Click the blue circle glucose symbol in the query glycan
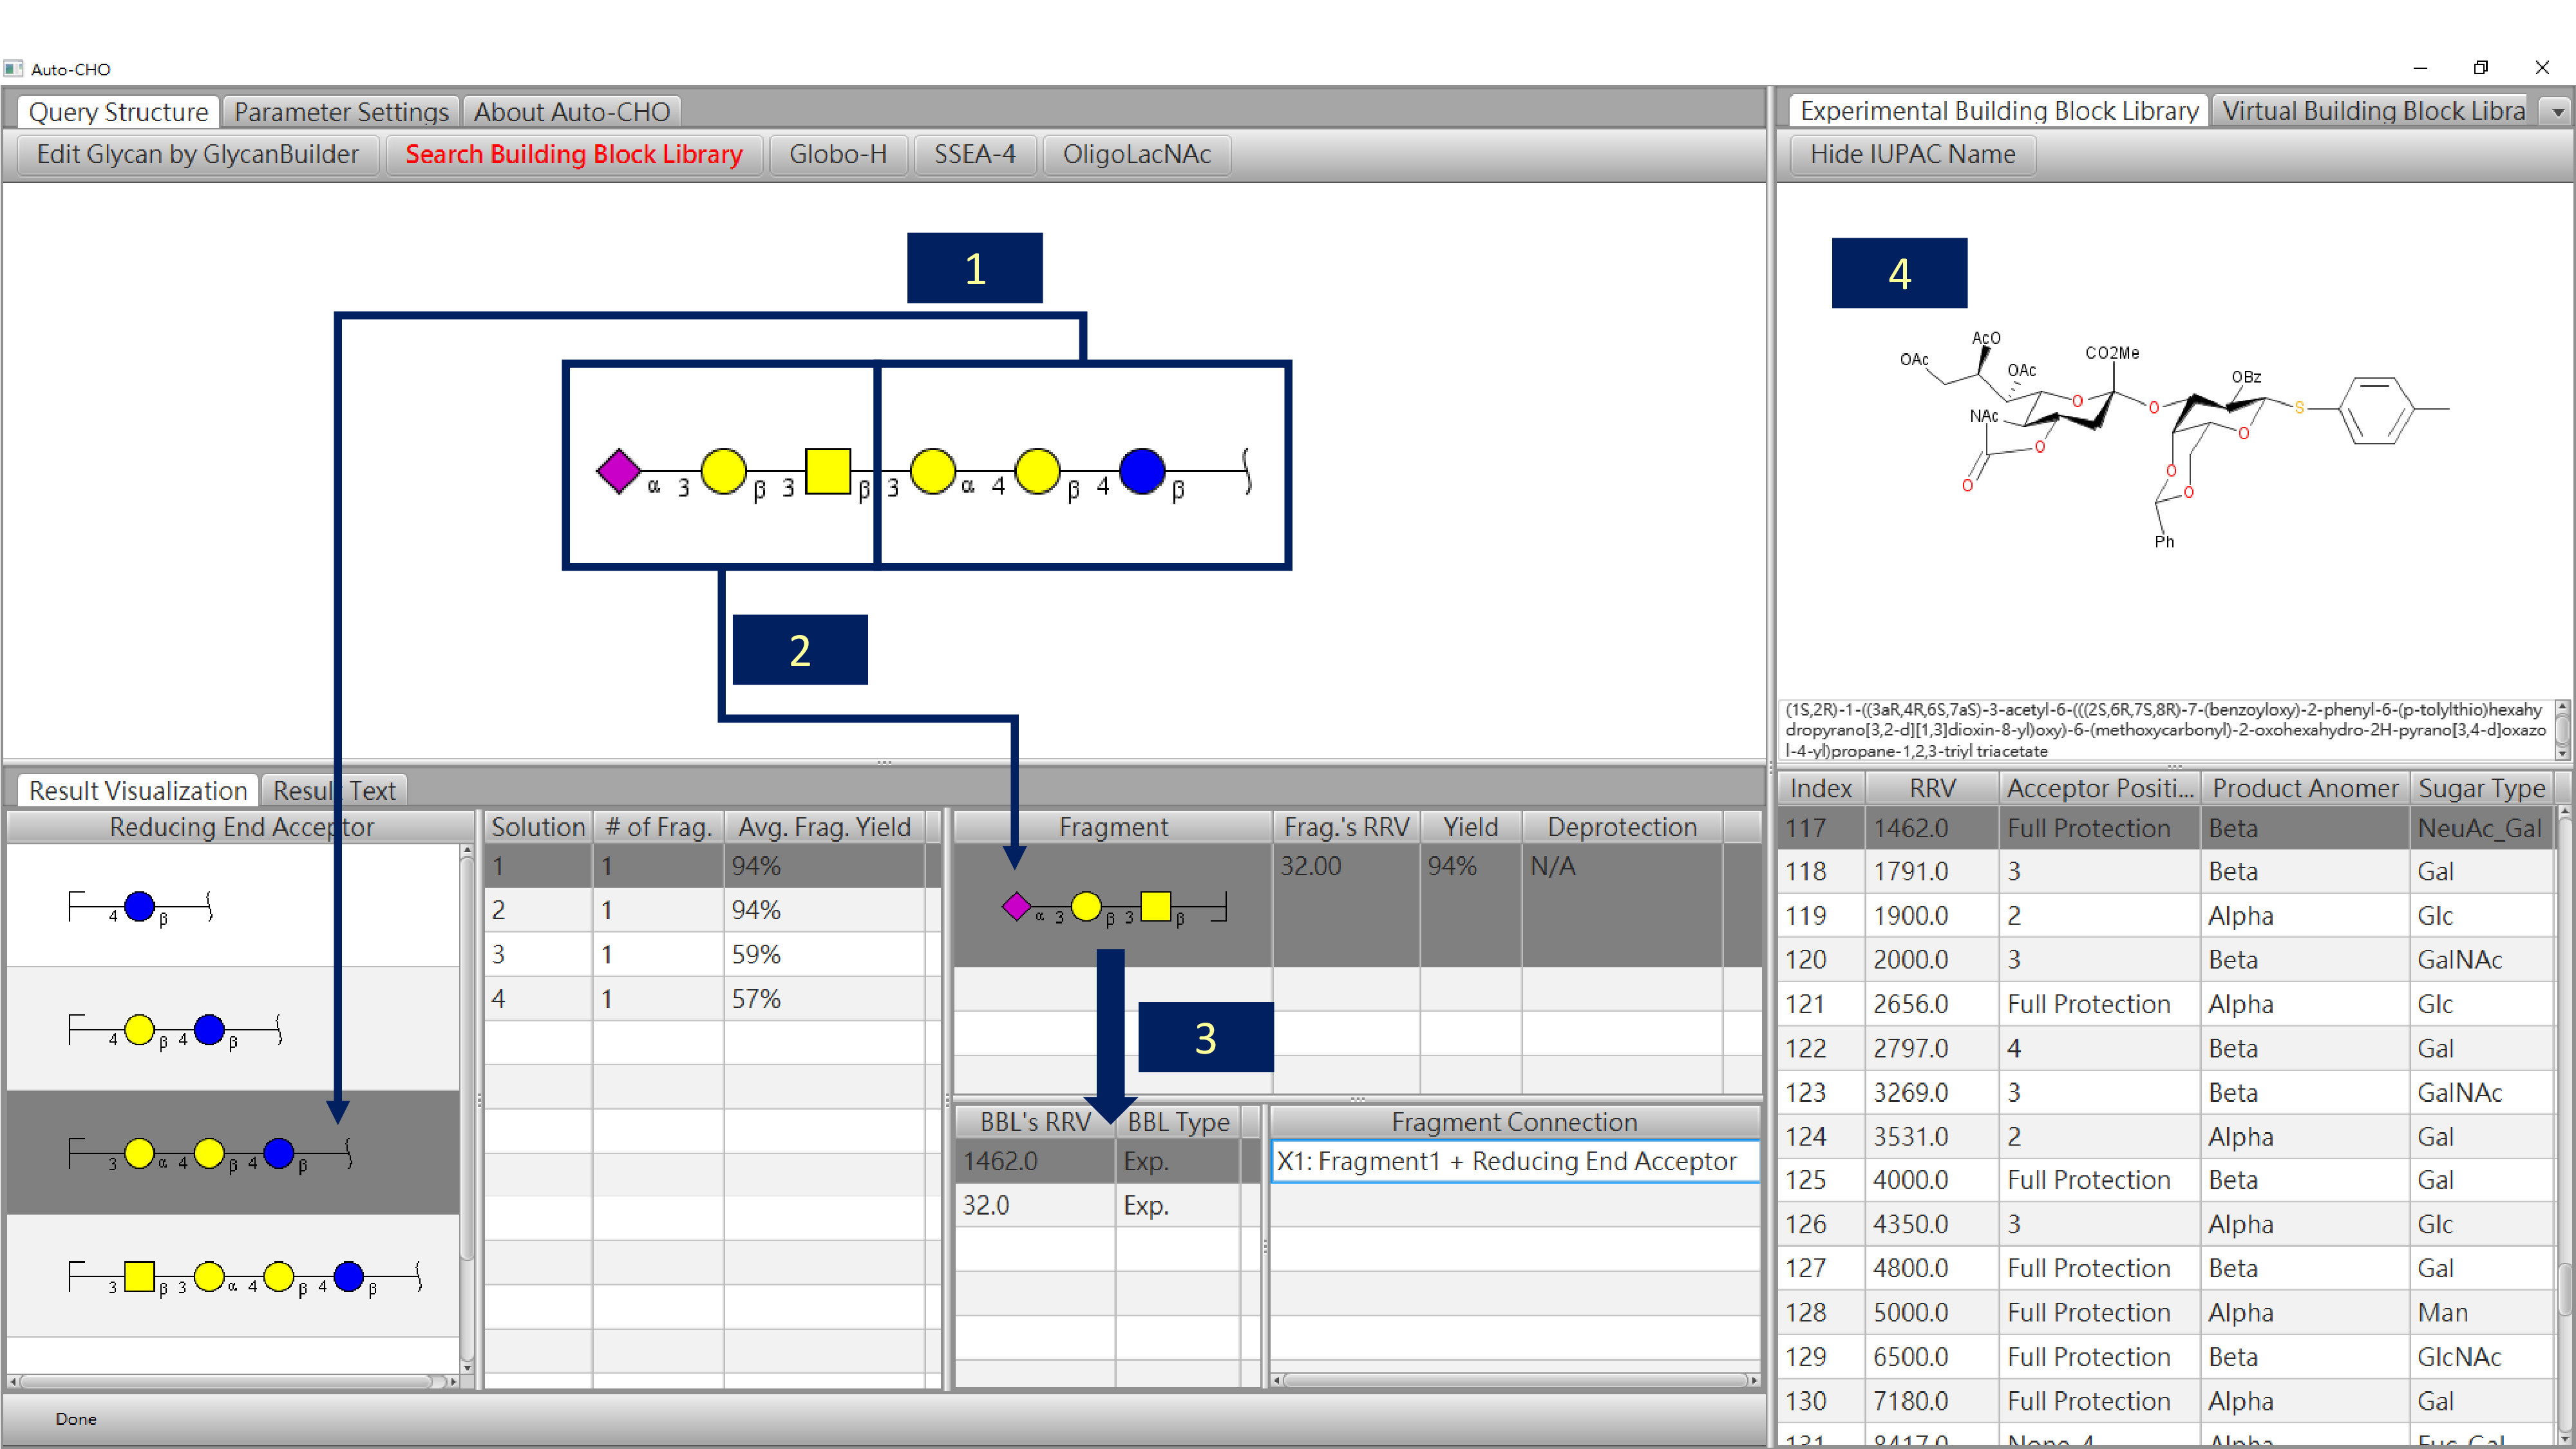 click(1141, 471)
